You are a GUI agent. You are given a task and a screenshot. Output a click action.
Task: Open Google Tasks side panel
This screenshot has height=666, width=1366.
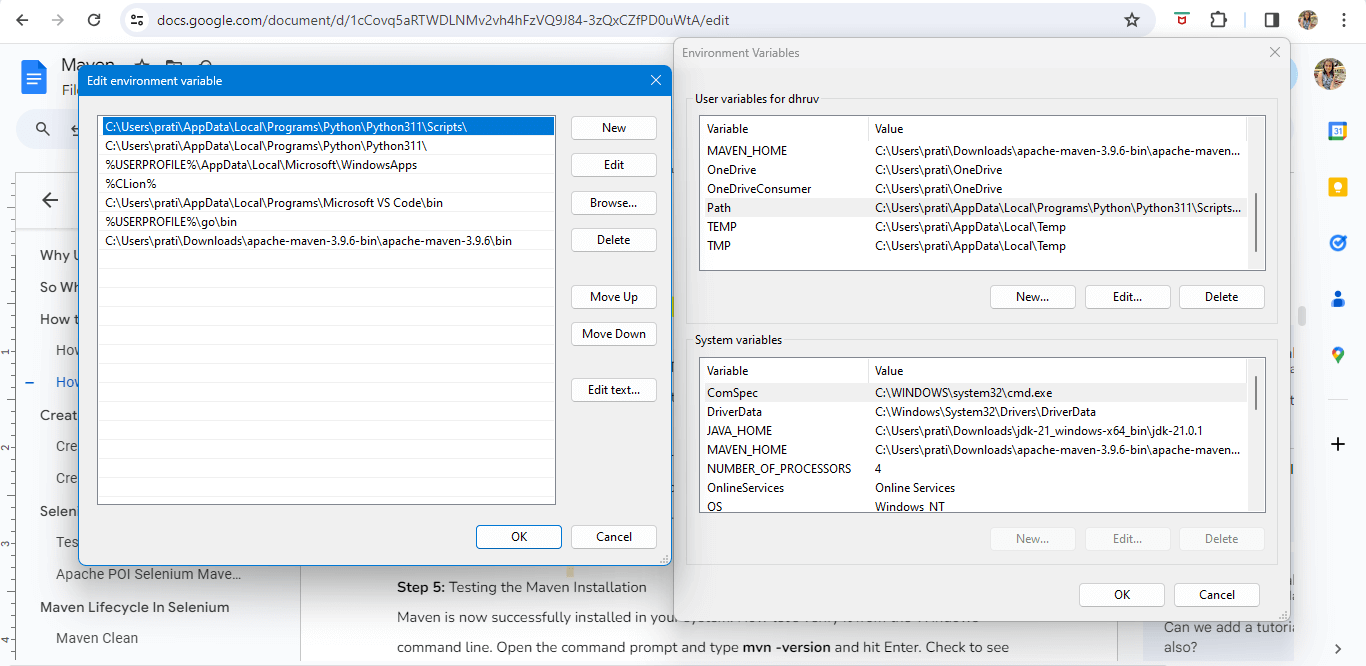coord(1337,242)
